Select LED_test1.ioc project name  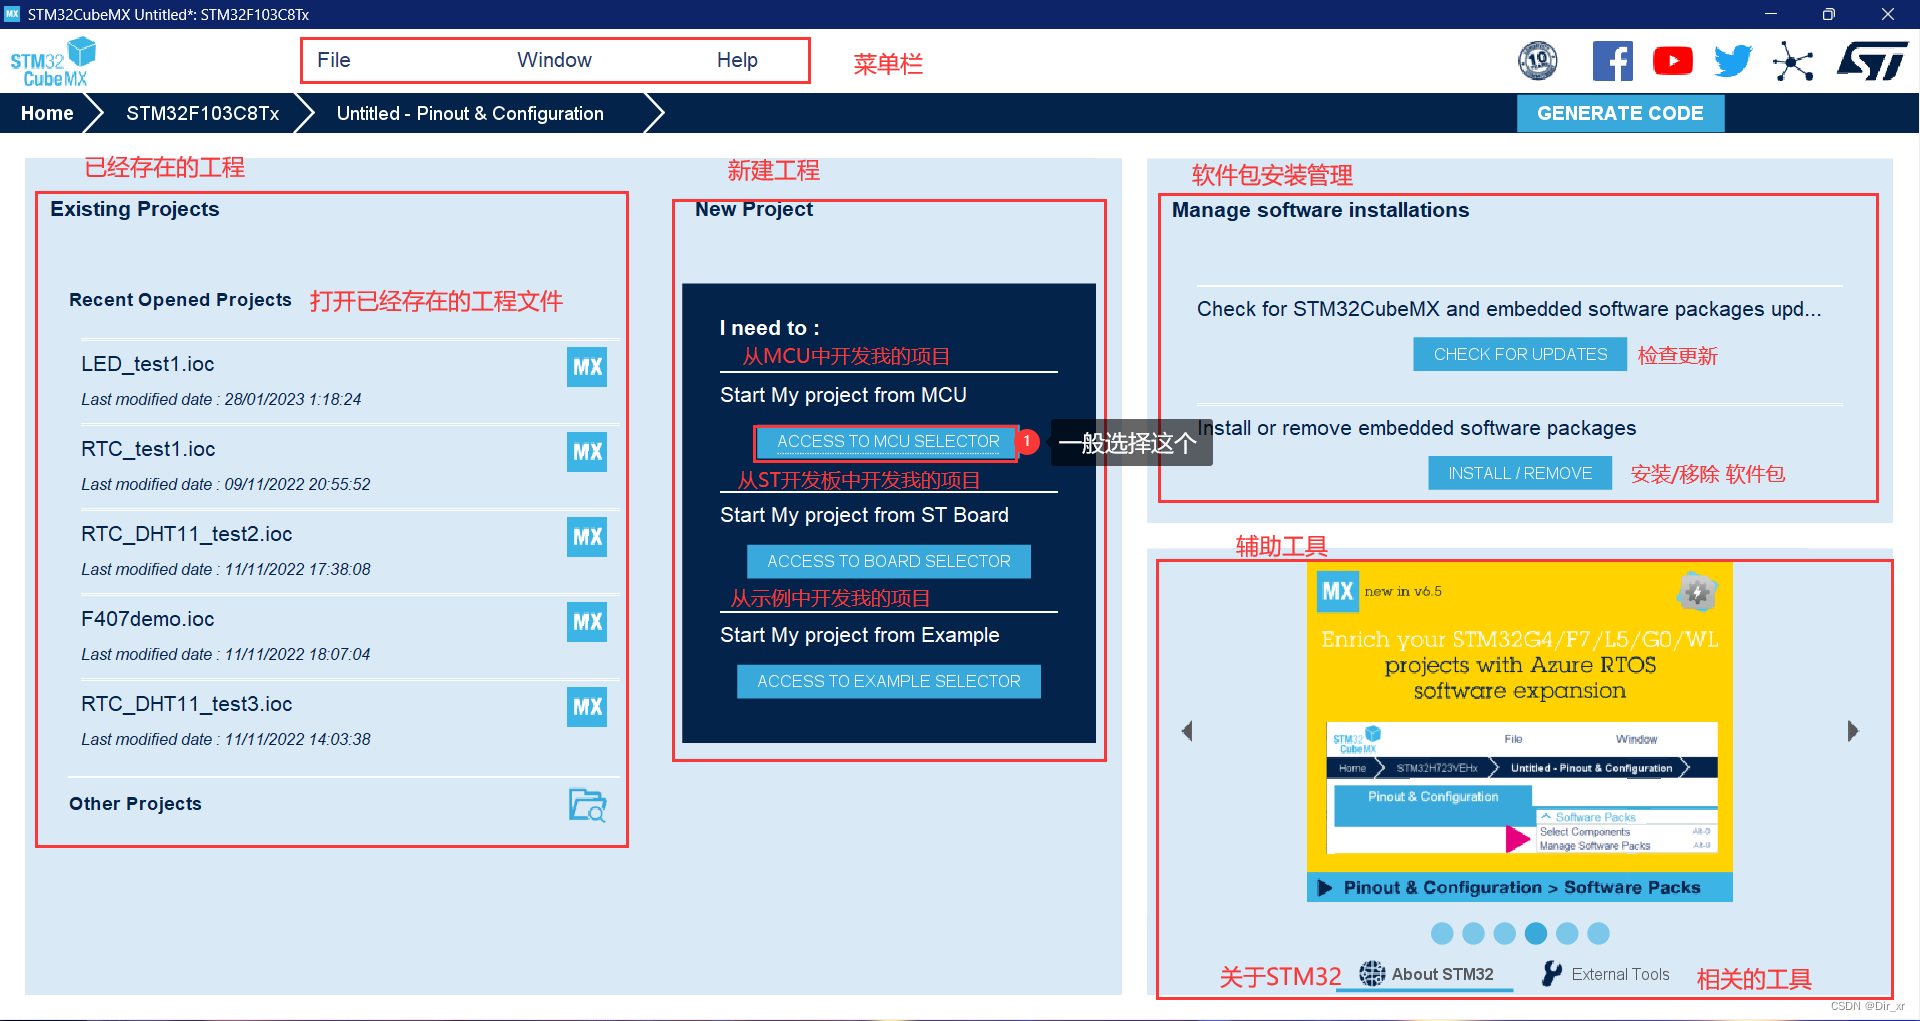coord(148,364)
